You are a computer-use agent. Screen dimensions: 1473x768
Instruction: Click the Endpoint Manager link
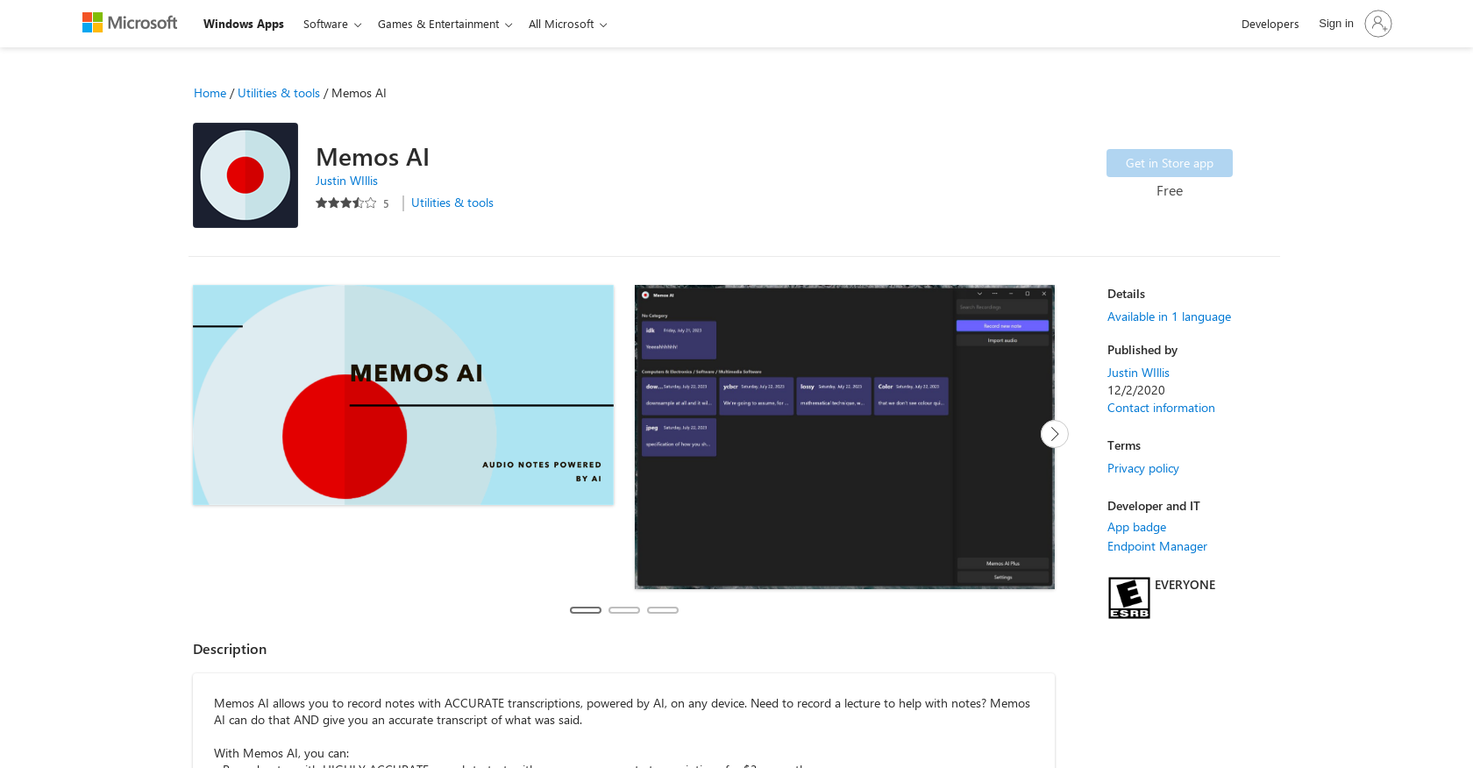tap(1156, 546)
